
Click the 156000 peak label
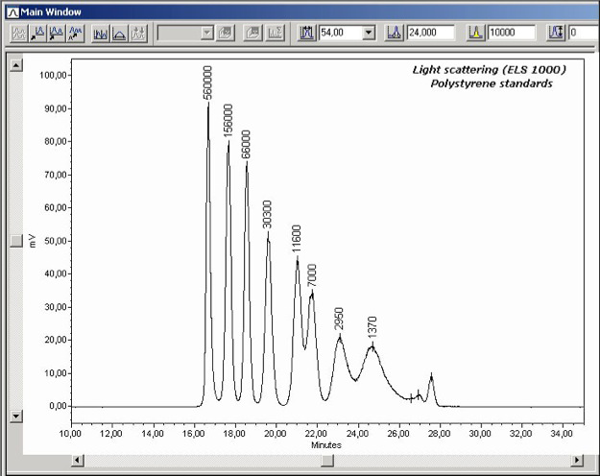point(228,120)
